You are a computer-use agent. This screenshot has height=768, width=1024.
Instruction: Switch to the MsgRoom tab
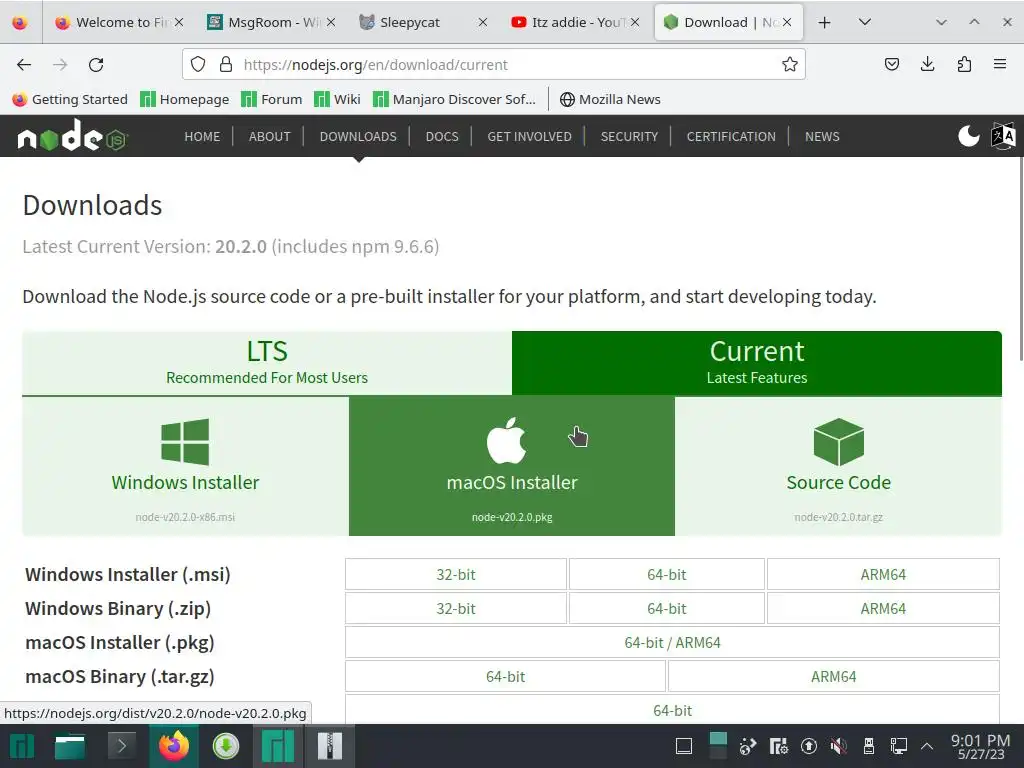click(x=272, y=22)
